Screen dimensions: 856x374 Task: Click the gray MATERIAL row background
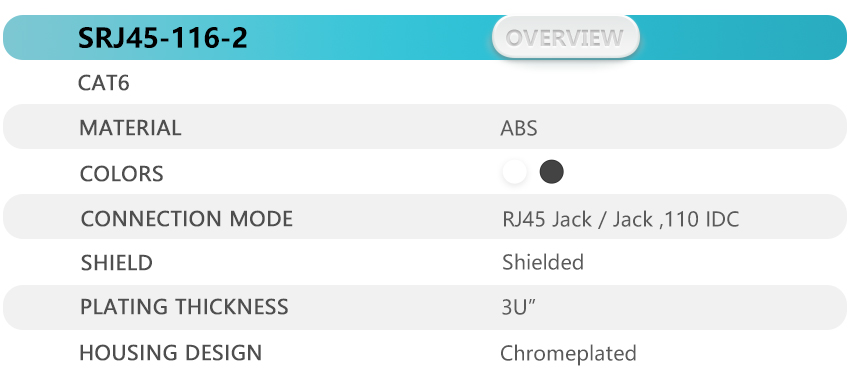tap(425, 127)
